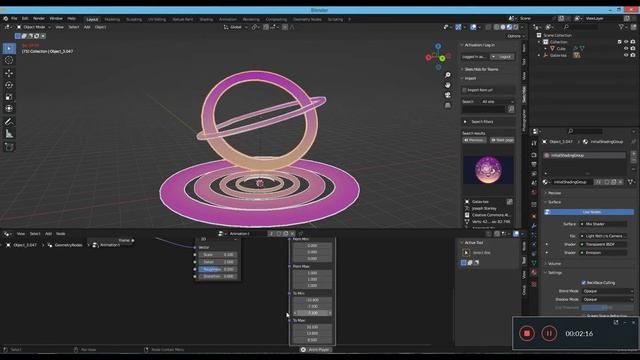Image resolution: width=640 pixels, height=360 pixels.
Task: Toggle Use Nodes for the material
Action: point(589,212)
